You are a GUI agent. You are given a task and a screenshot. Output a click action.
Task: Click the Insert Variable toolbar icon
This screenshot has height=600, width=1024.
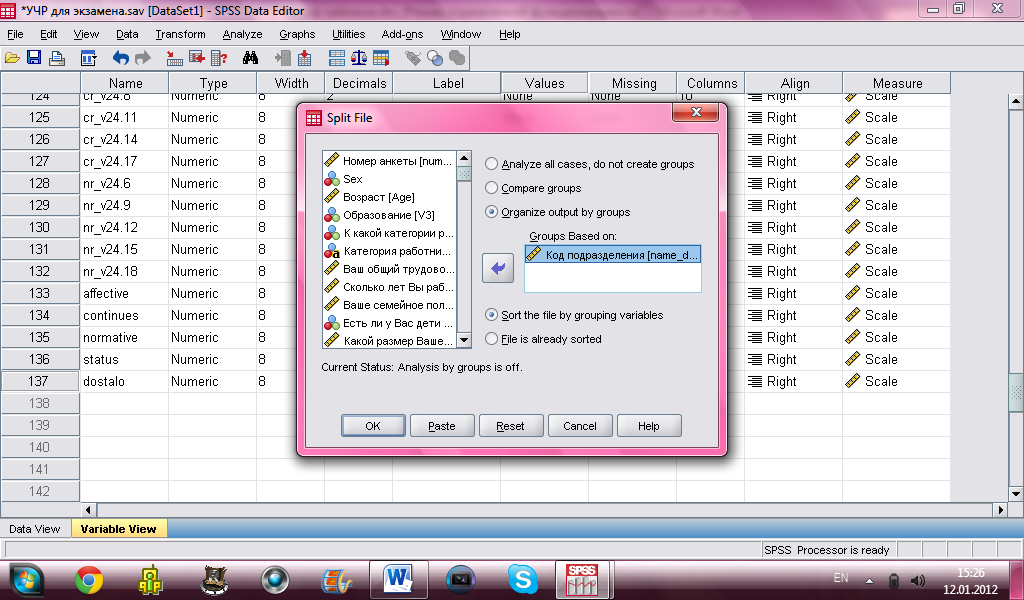pyautogui.click(x=304, y=58)
